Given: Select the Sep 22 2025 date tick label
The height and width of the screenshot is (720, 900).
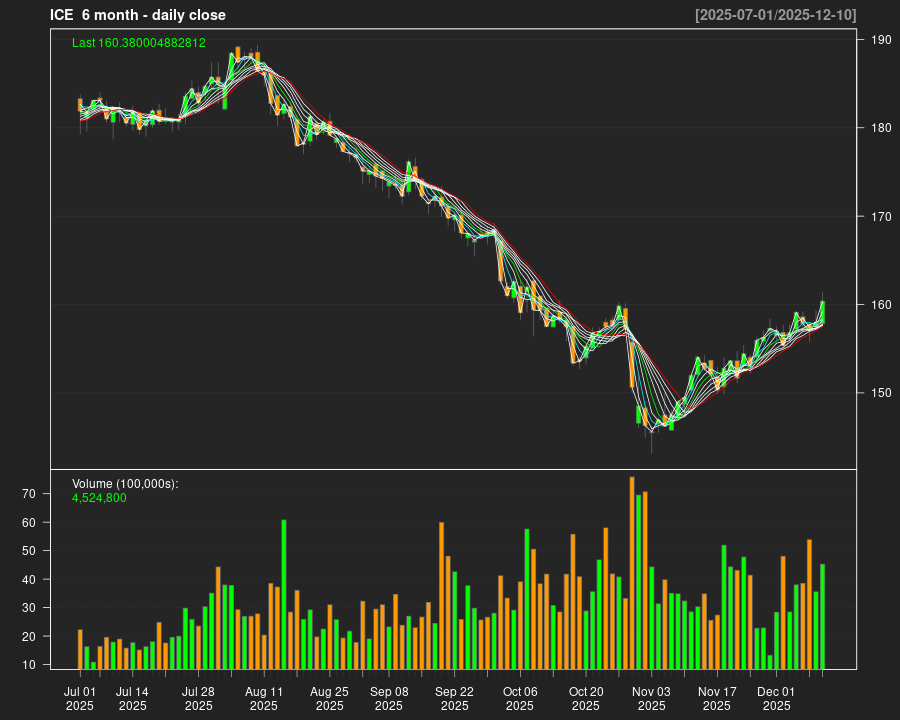Looking at the screenshot, I should [x=454, y=698].
